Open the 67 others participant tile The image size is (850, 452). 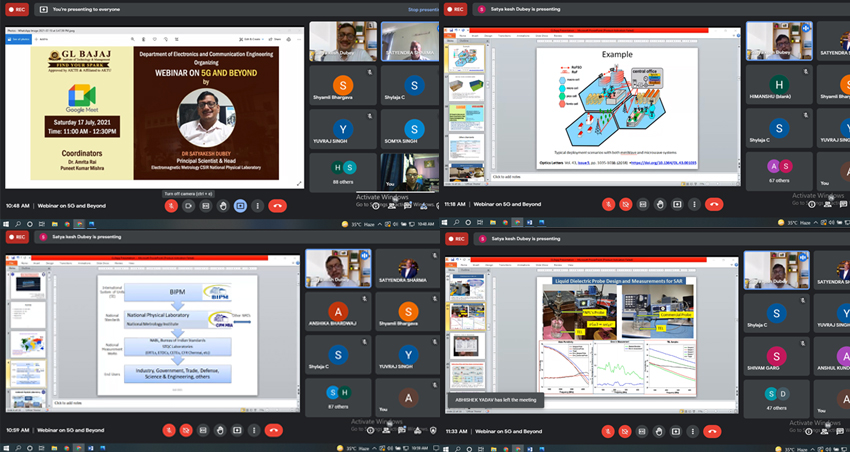779,170
